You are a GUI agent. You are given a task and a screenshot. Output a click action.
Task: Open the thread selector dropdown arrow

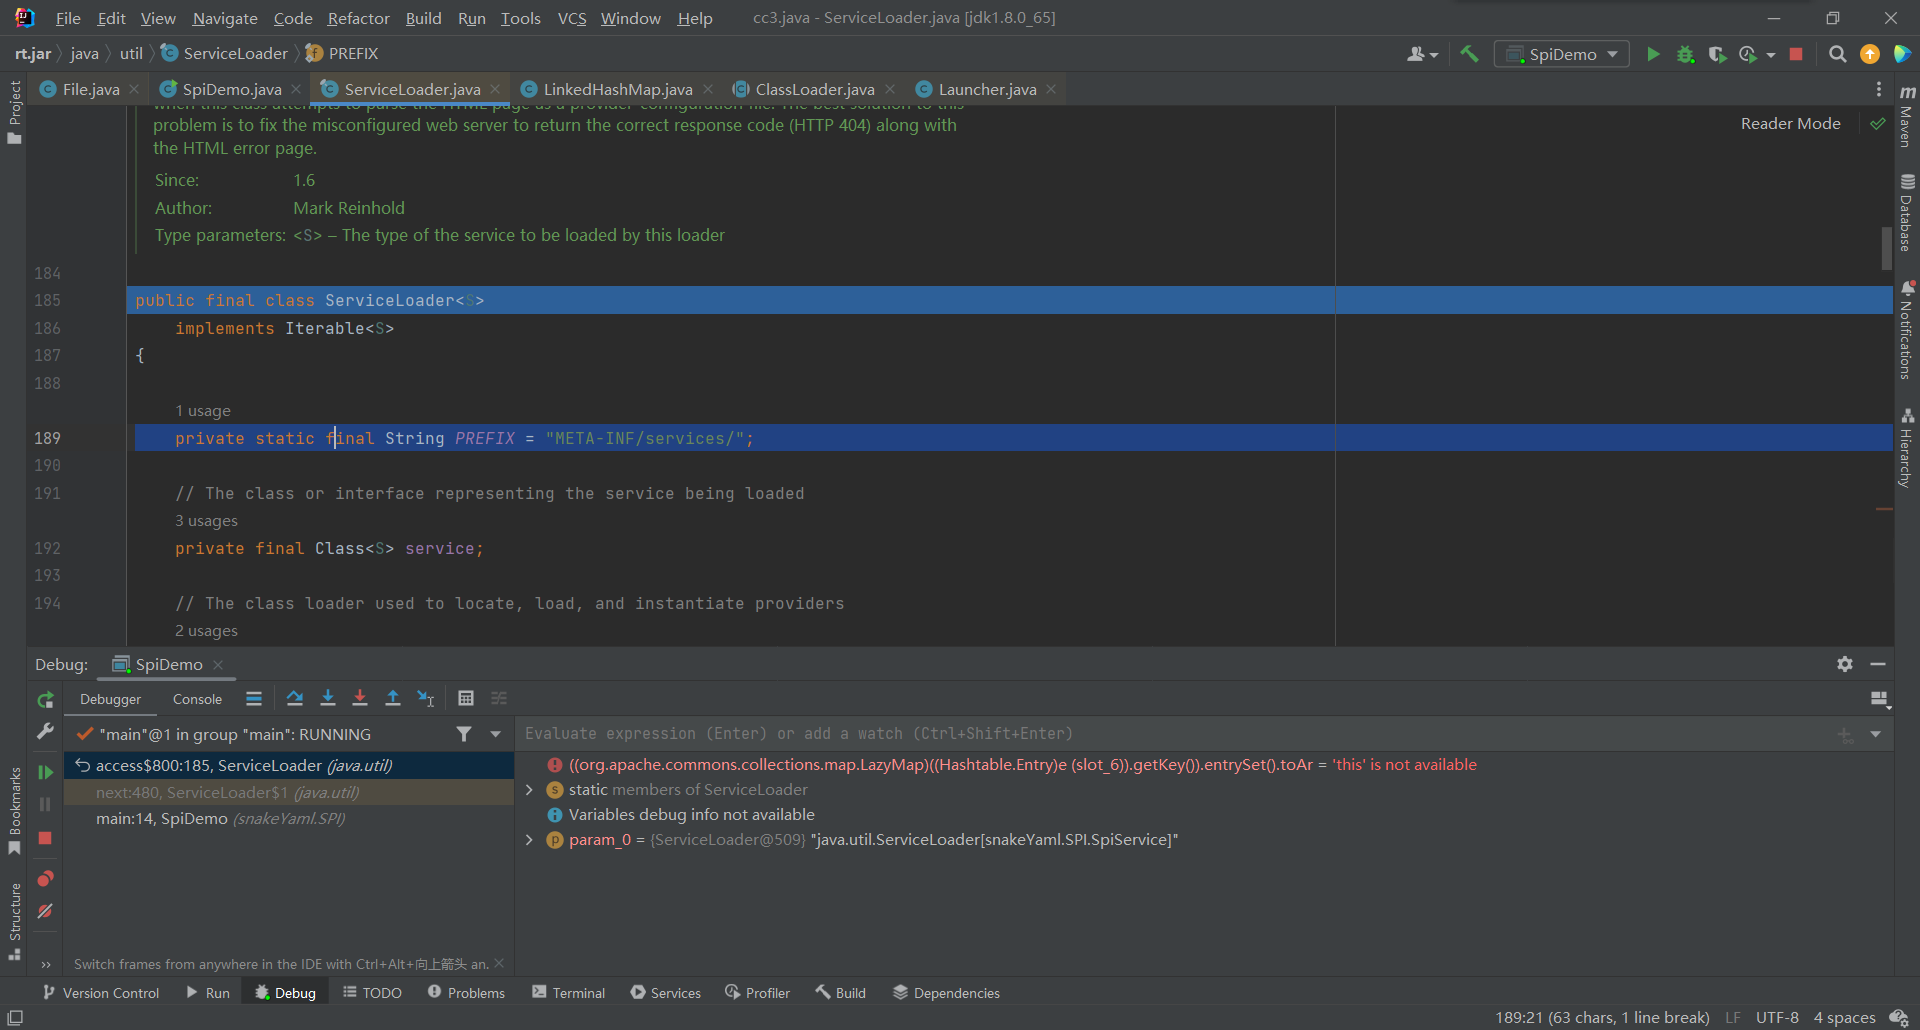tap(495, 734)
